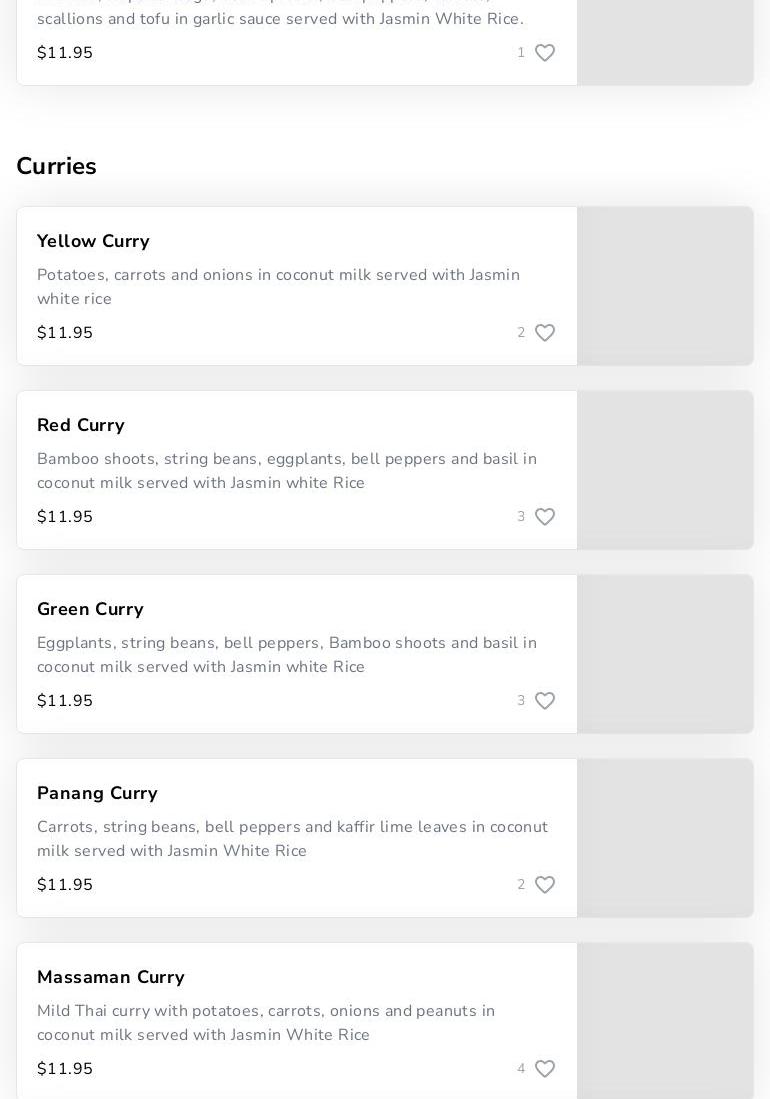770x1099 pixels.
Task: Click the Red Curry $11.95 price
Action: [x=65, y=517]
